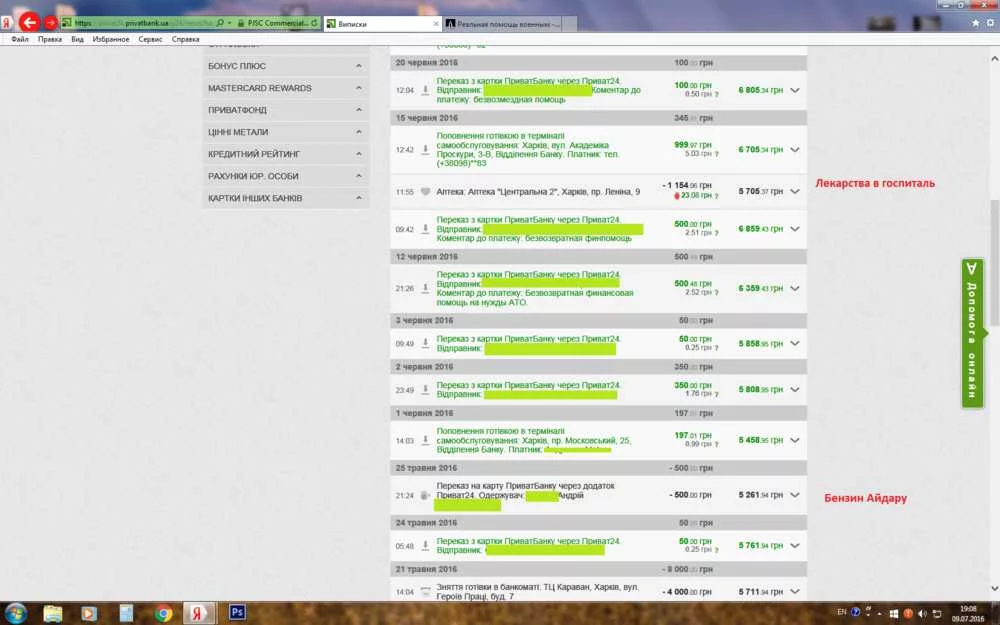Click the icon of 21:24 outgoing transfer
Image resolution: width=1000 pixels, height=625 pixels.
click(x=425, y=495)
